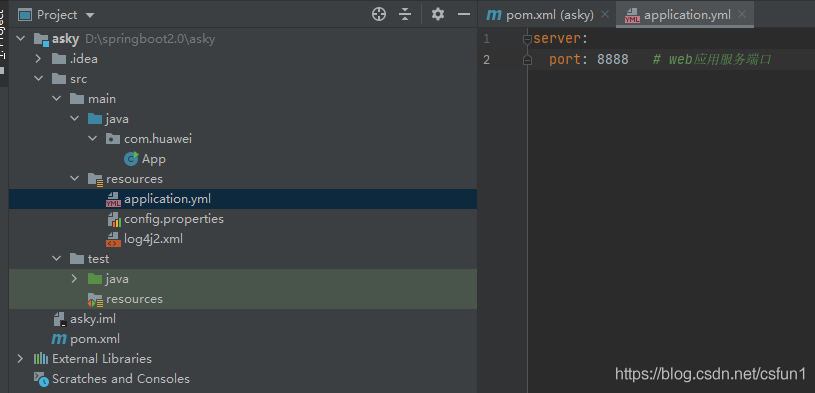Select pom.xml in project tree
The width and height of the screenshot is (815, 393).
pyautogui.click(x=95, y=339)
